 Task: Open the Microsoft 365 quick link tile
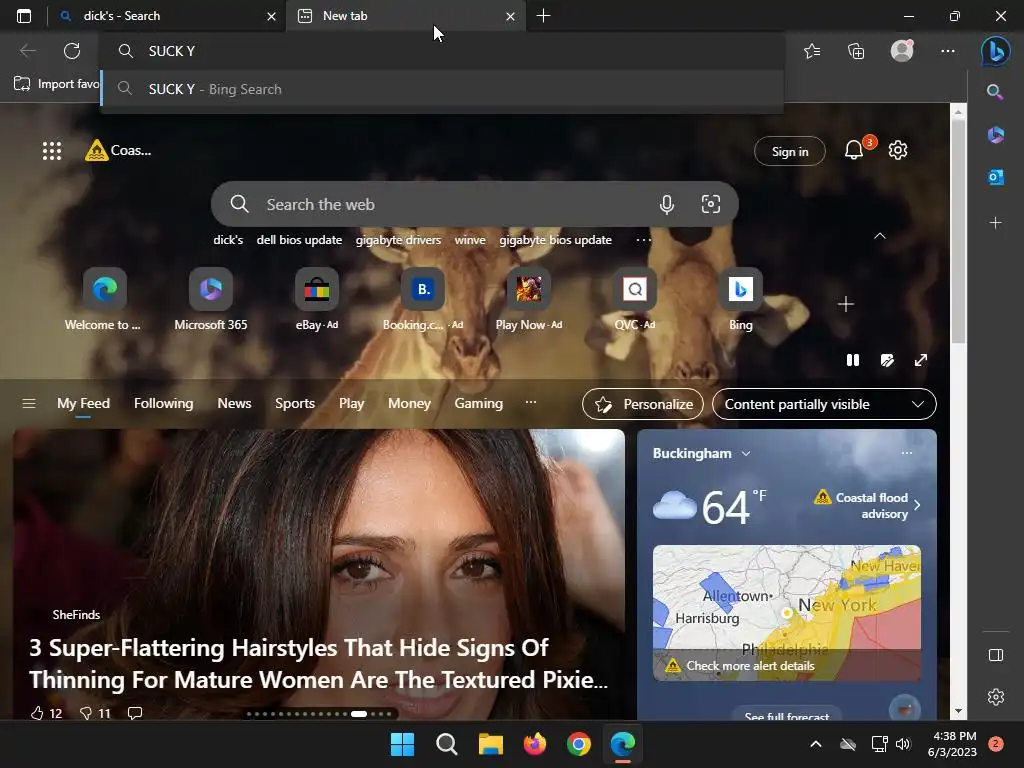click(x=210, y=300)
